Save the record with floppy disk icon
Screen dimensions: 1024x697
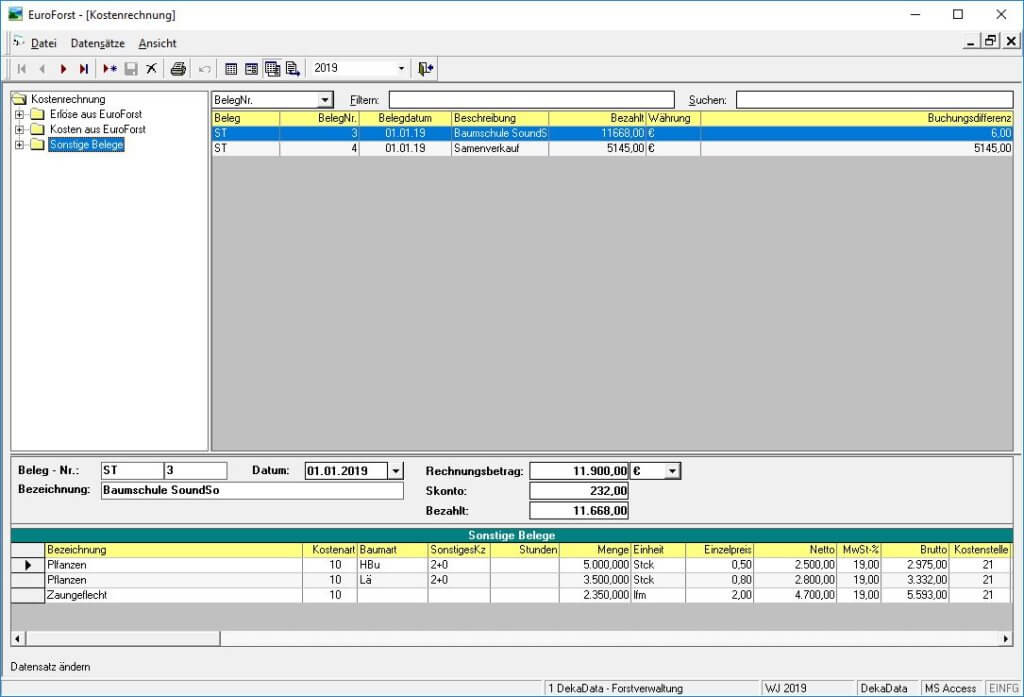pos(131,69)
